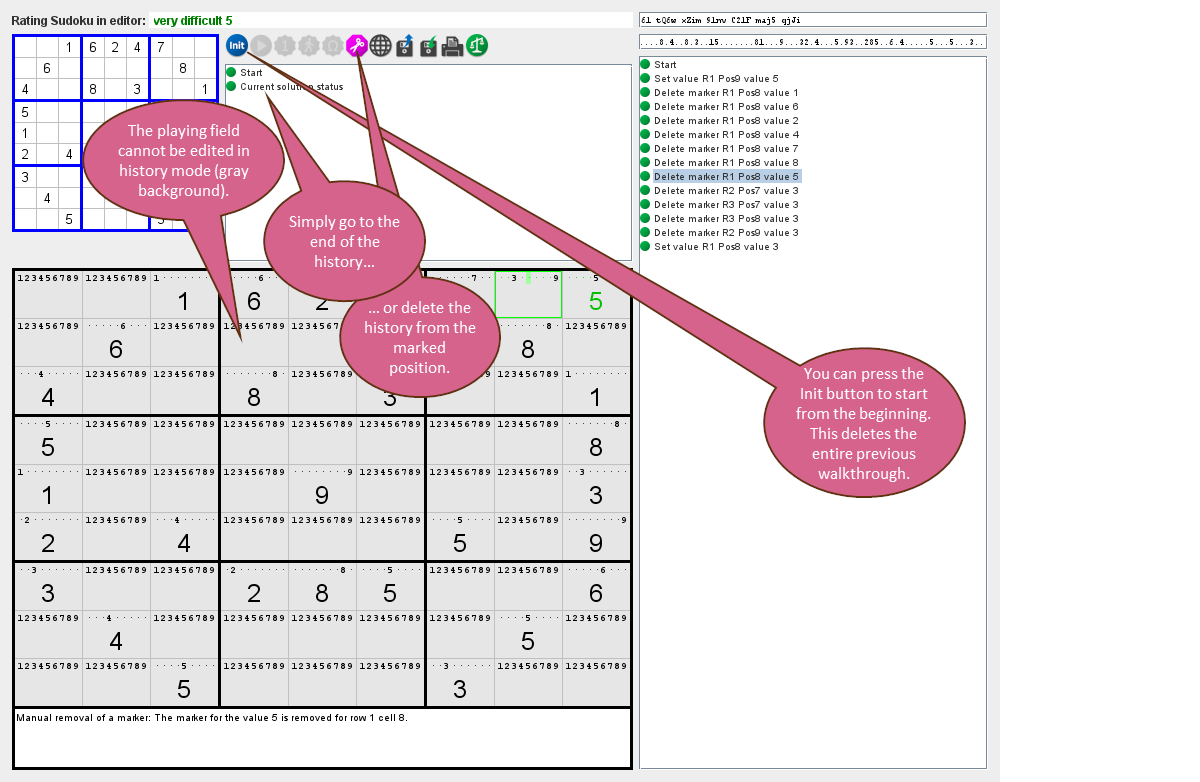Click the 7 cell in the small preview grid

pos(161,47)
